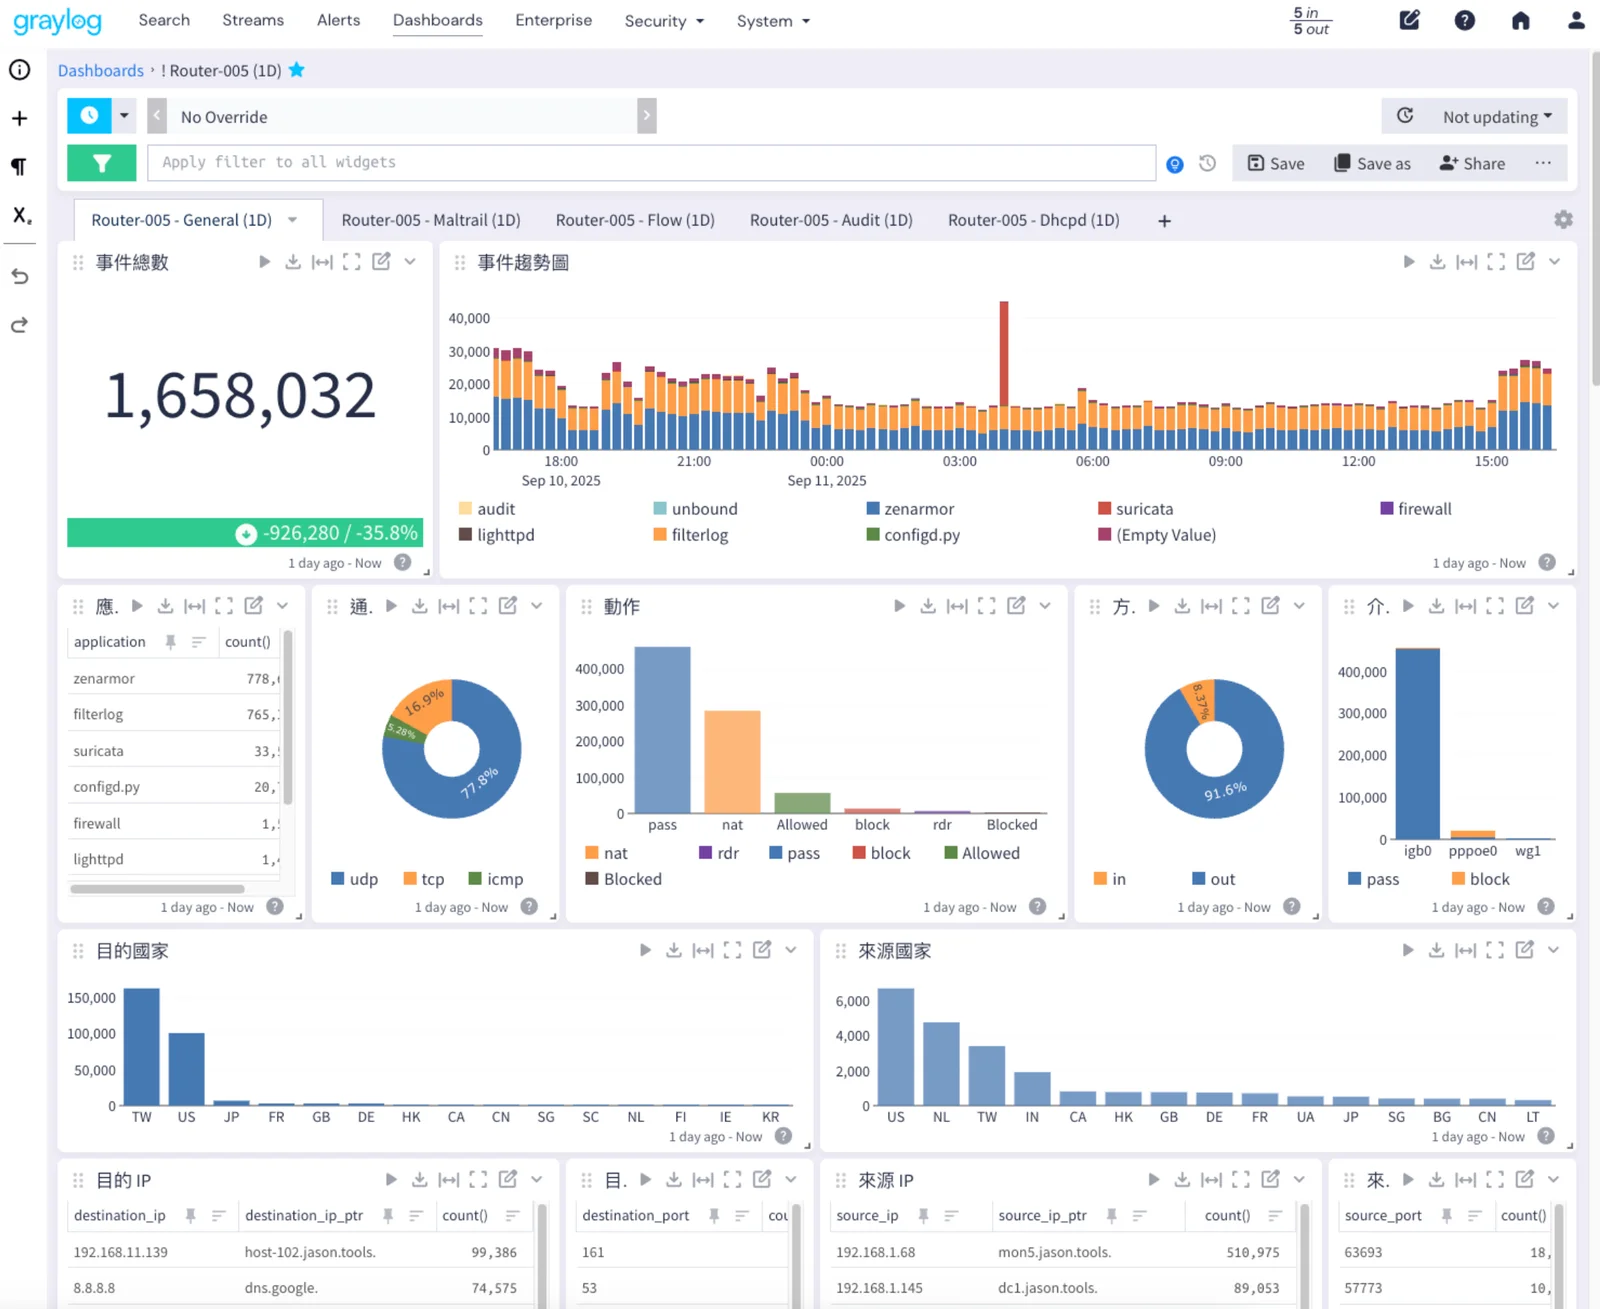Open the time range clock button

(x=89, y=116)
